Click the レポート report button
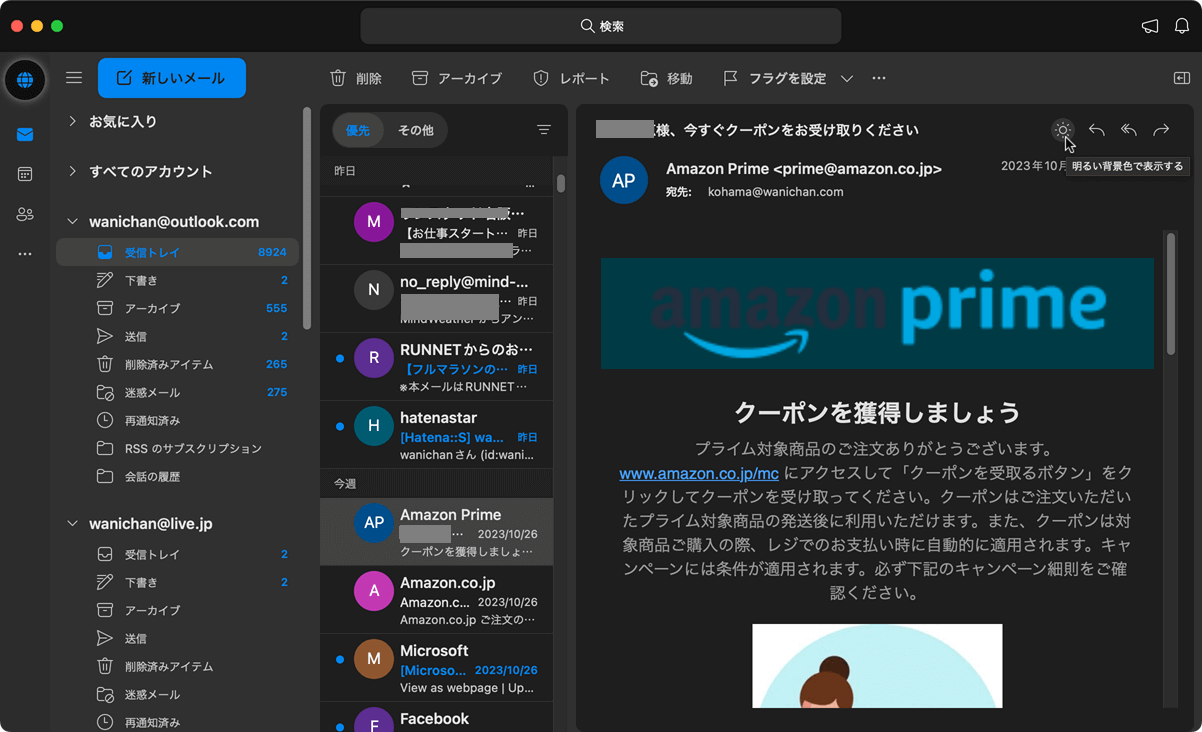Image resolution: width=1202 pixels, height=732 pixels. coord(571,78)
